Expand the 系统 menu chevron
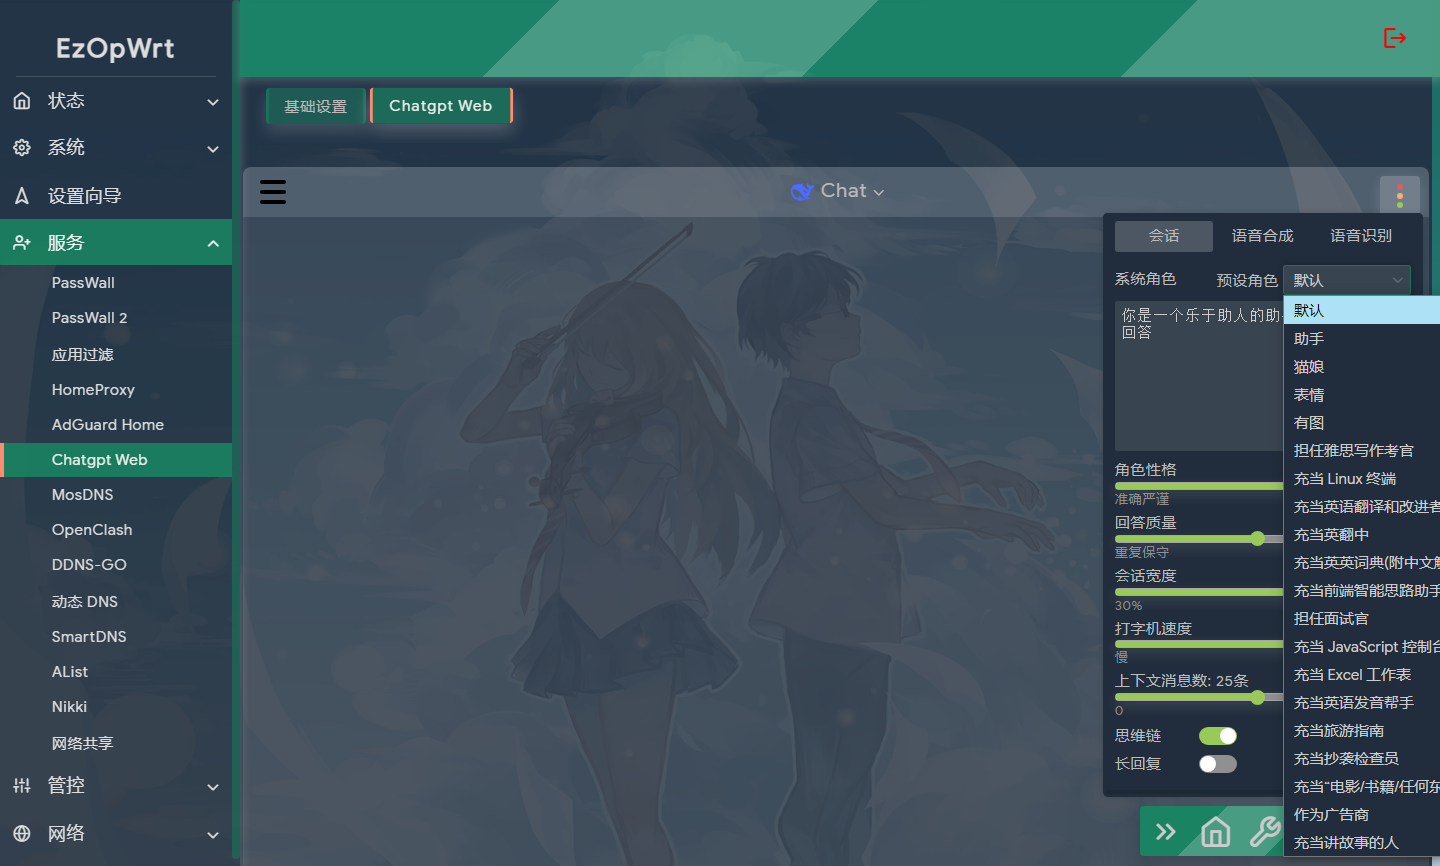 [213, 149]
